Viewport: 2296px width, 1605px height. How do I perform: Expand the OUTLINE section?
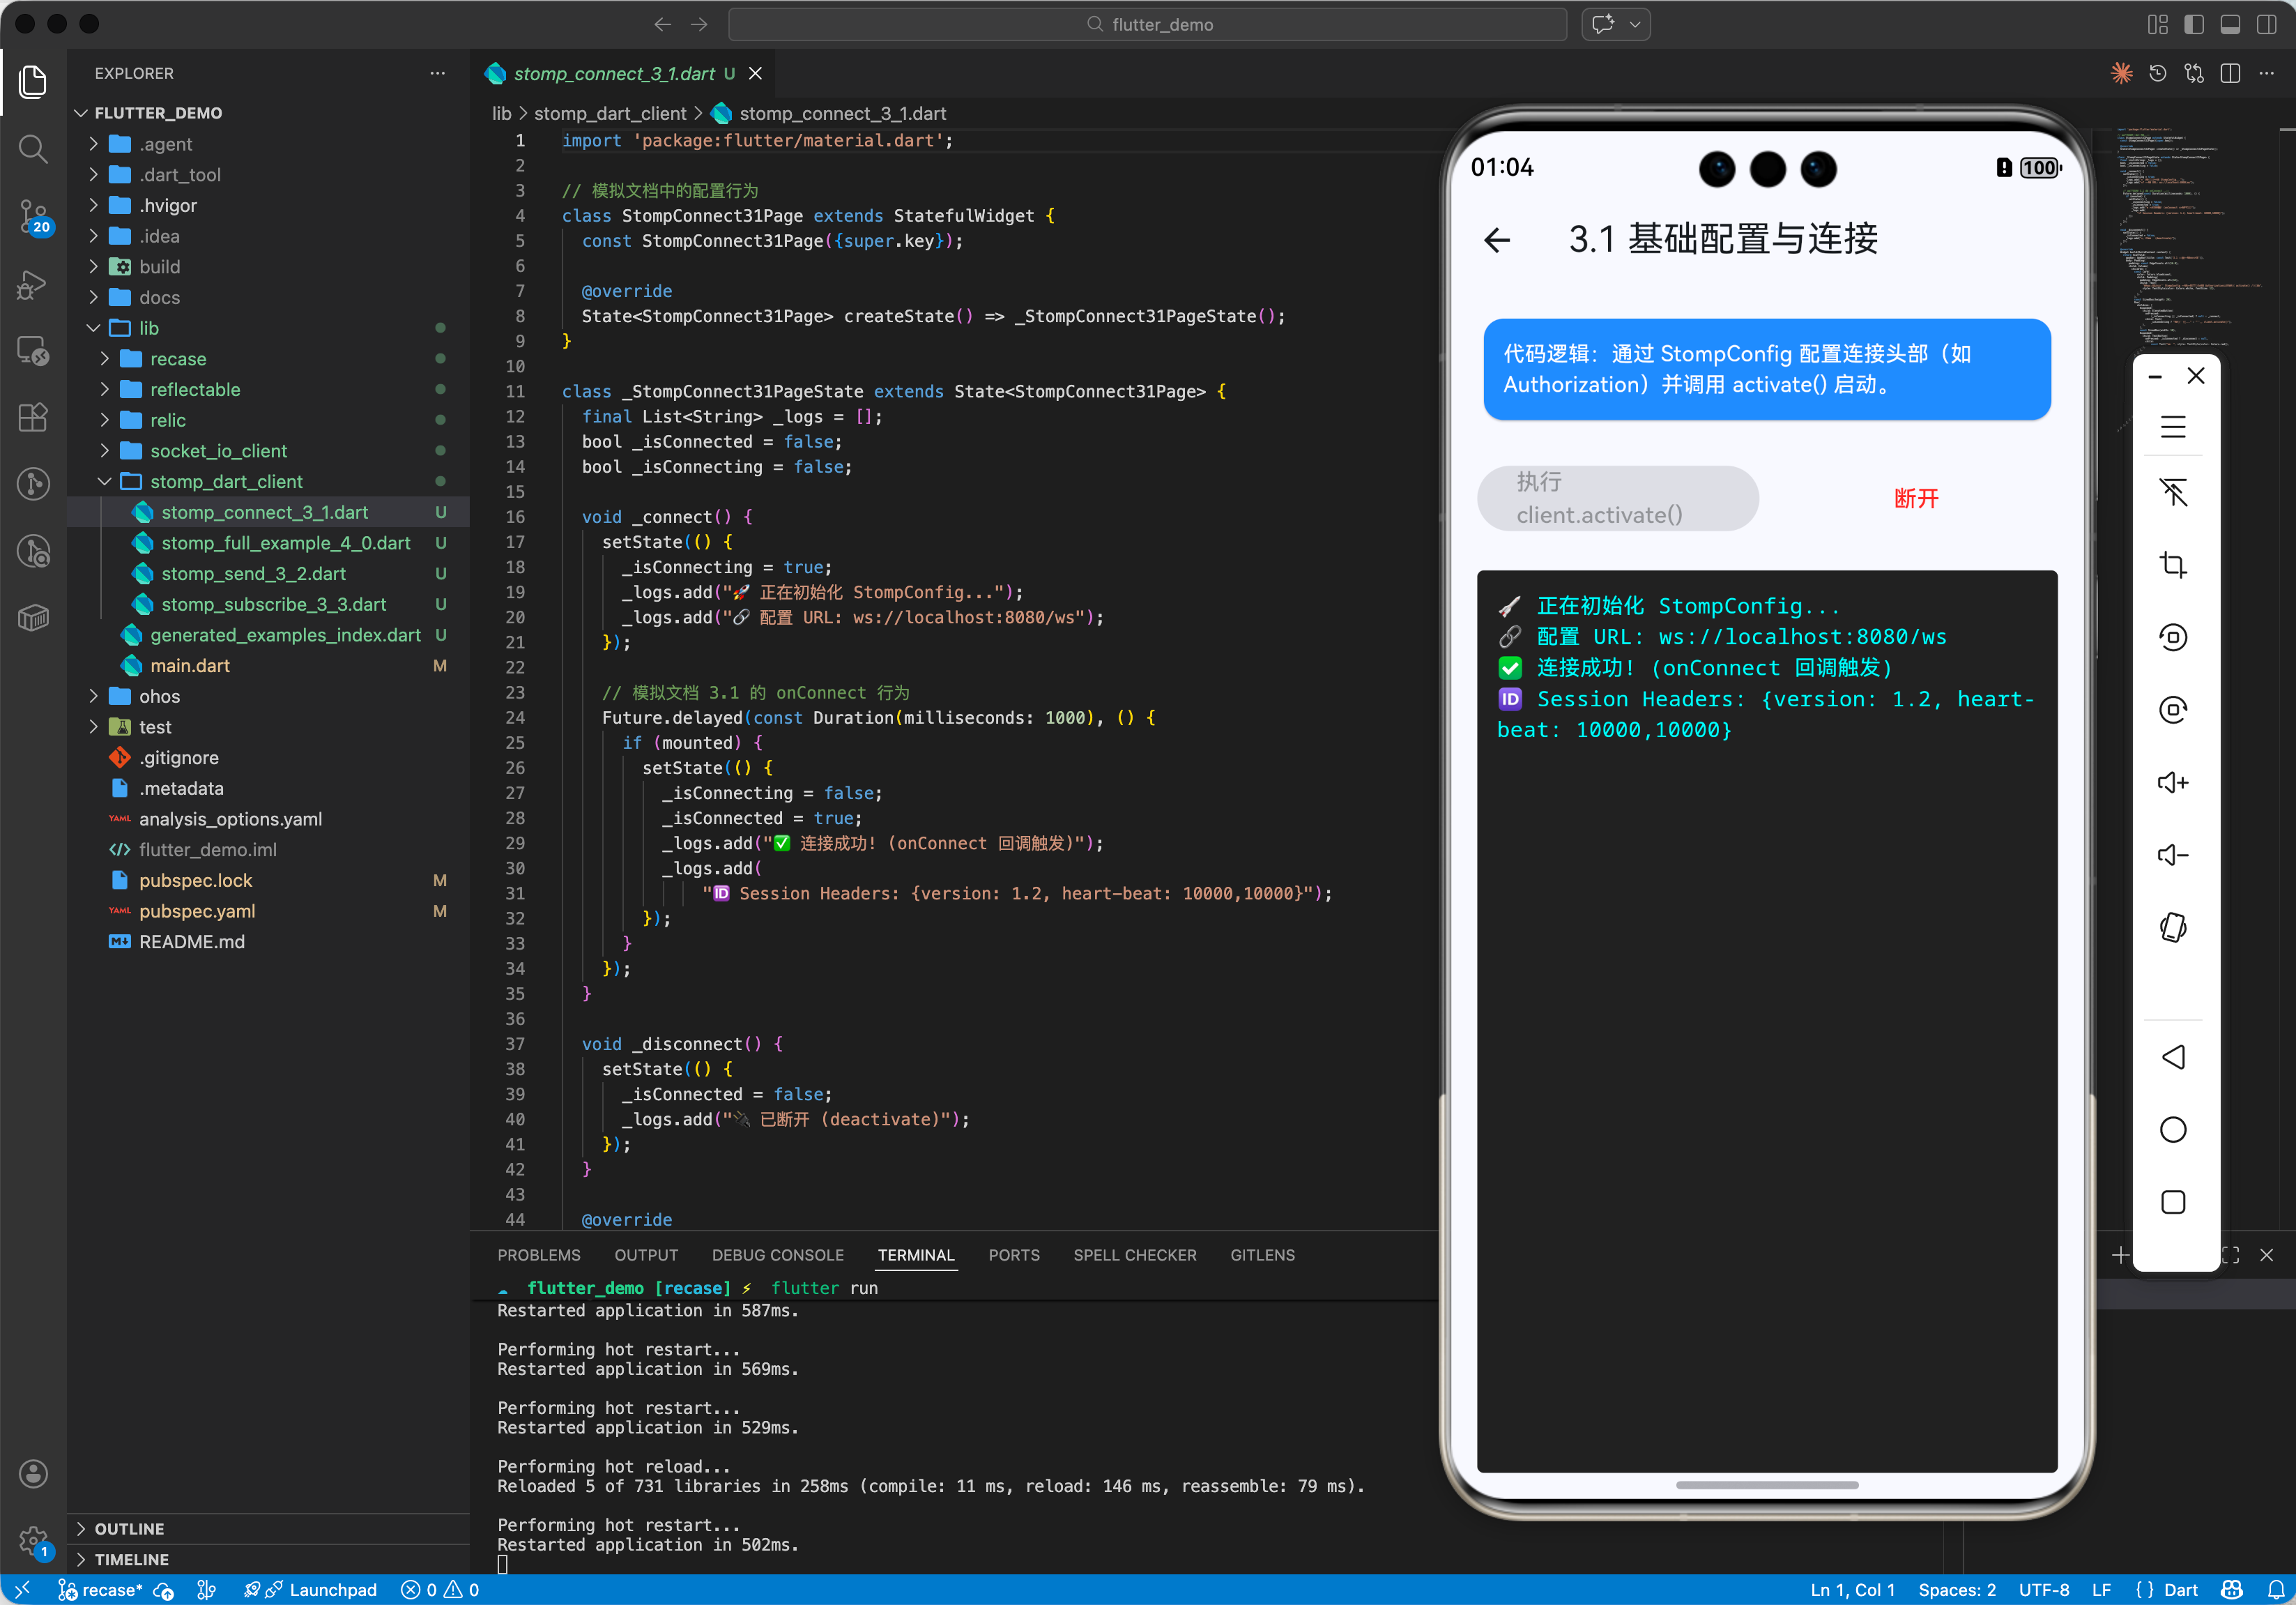(x=129, y=1528)
